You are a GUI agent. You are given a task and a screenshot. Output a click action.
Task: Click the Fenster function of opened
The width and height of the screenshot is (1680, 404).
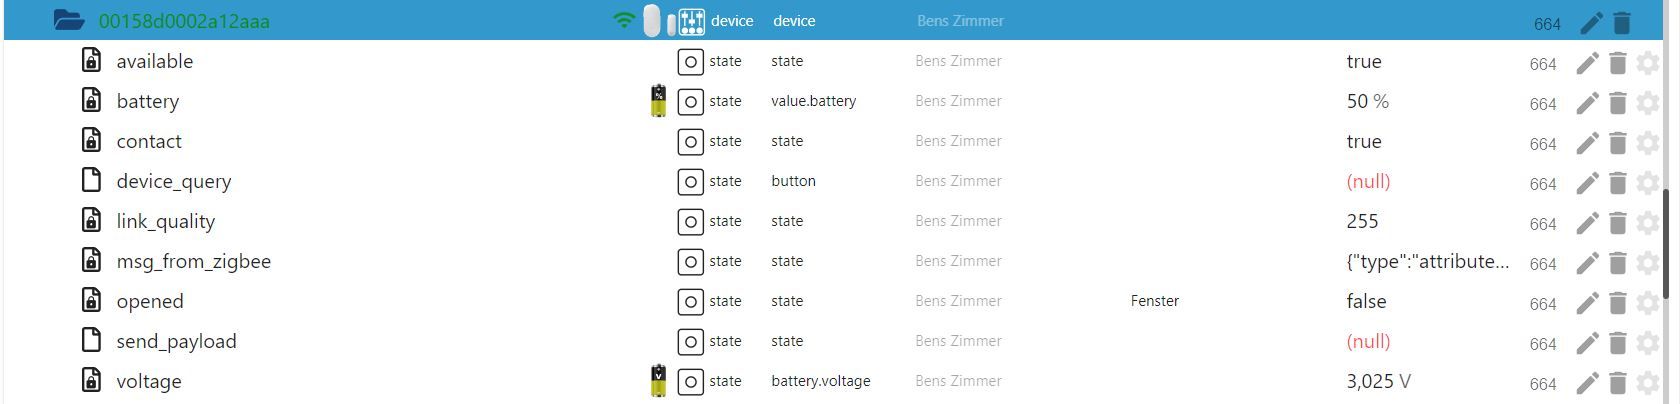(1154, 301)
